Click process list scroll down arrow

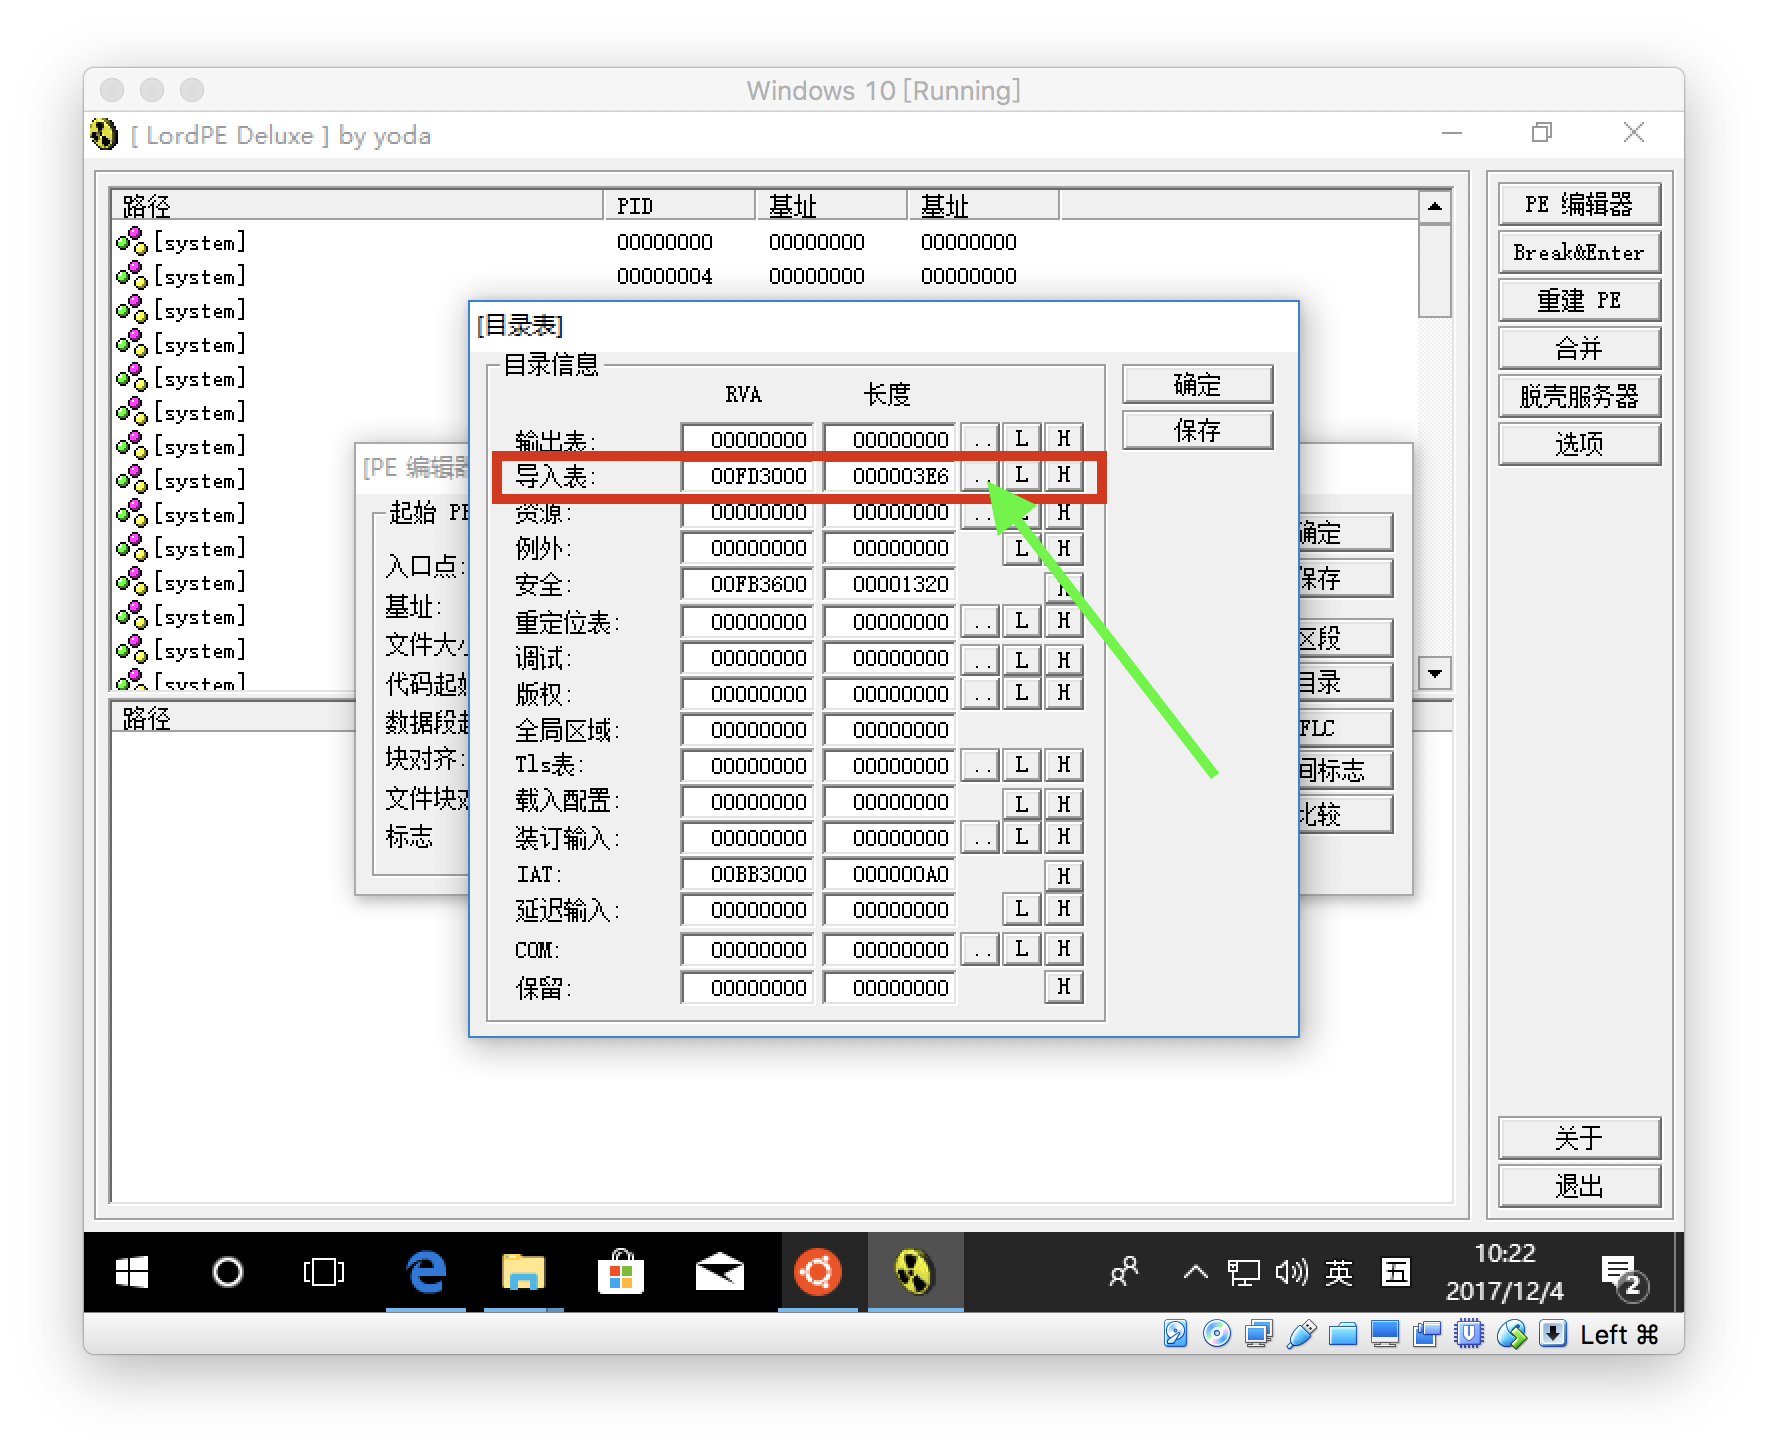1435,673
